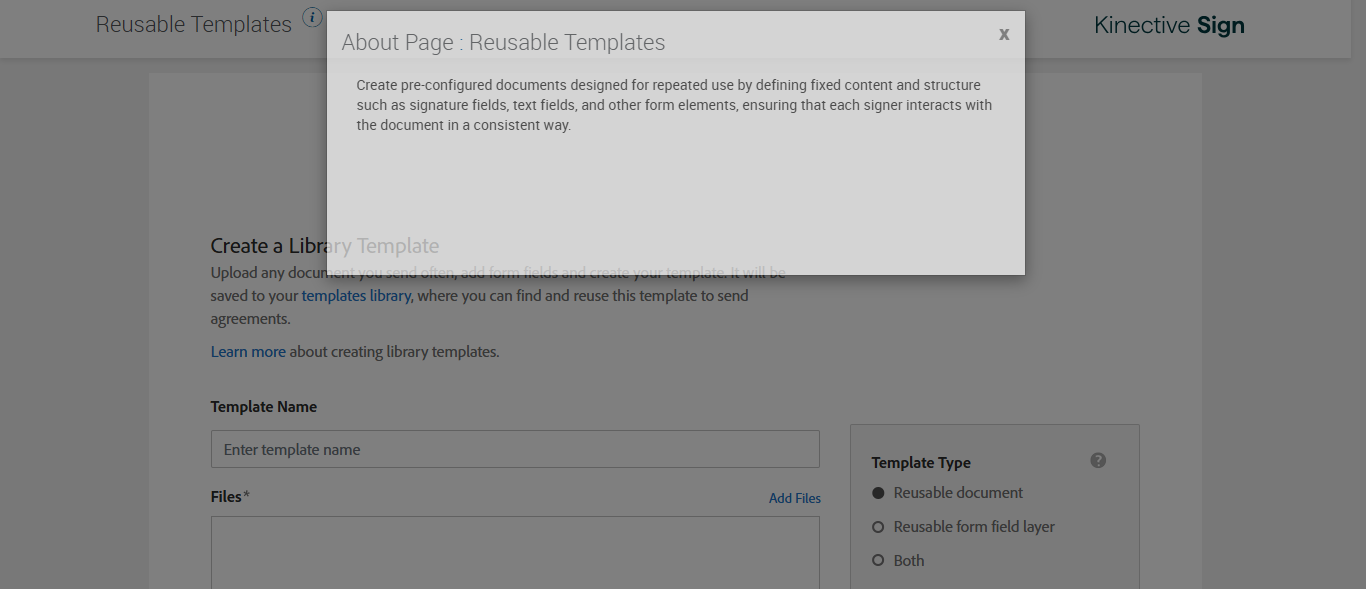Select the Both template type radio
The width and height of the screenshot is (1366, 589).
(x=879, y=561)
